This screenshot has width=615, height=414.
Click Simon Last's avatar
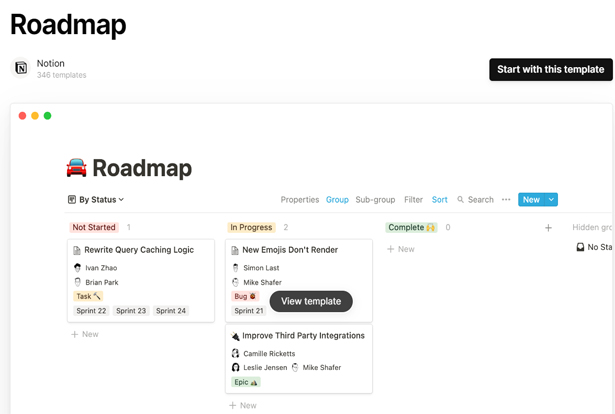(235, 268)
